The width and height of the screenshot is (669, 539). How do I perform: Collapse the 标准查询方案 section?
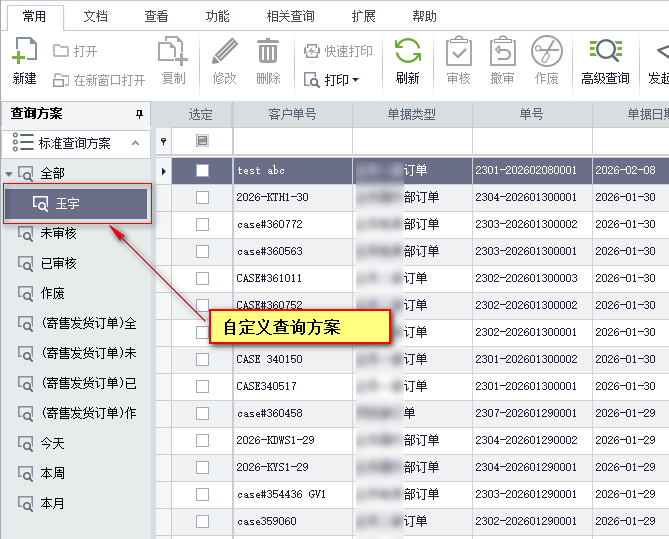(136, 143)
